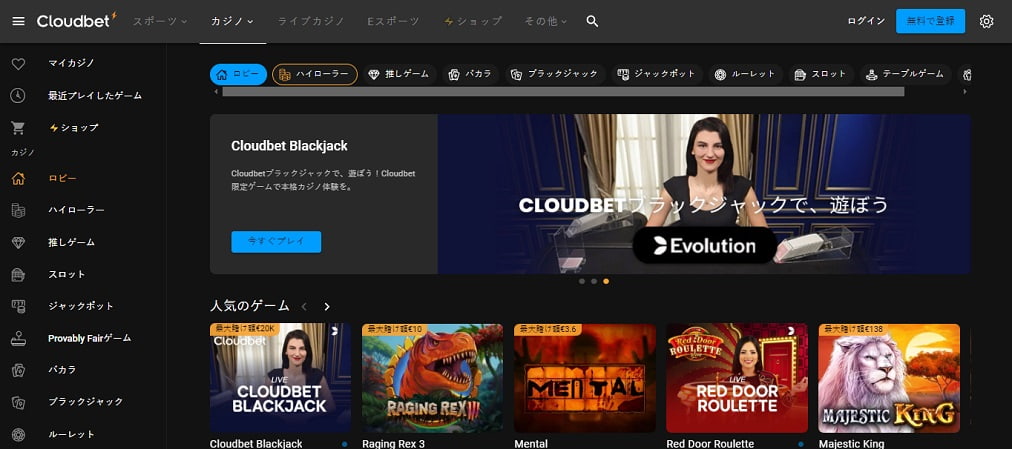Expand the カジノ dropdown menu
Viewport: 1012px width, 449px height.
point(232,21)
